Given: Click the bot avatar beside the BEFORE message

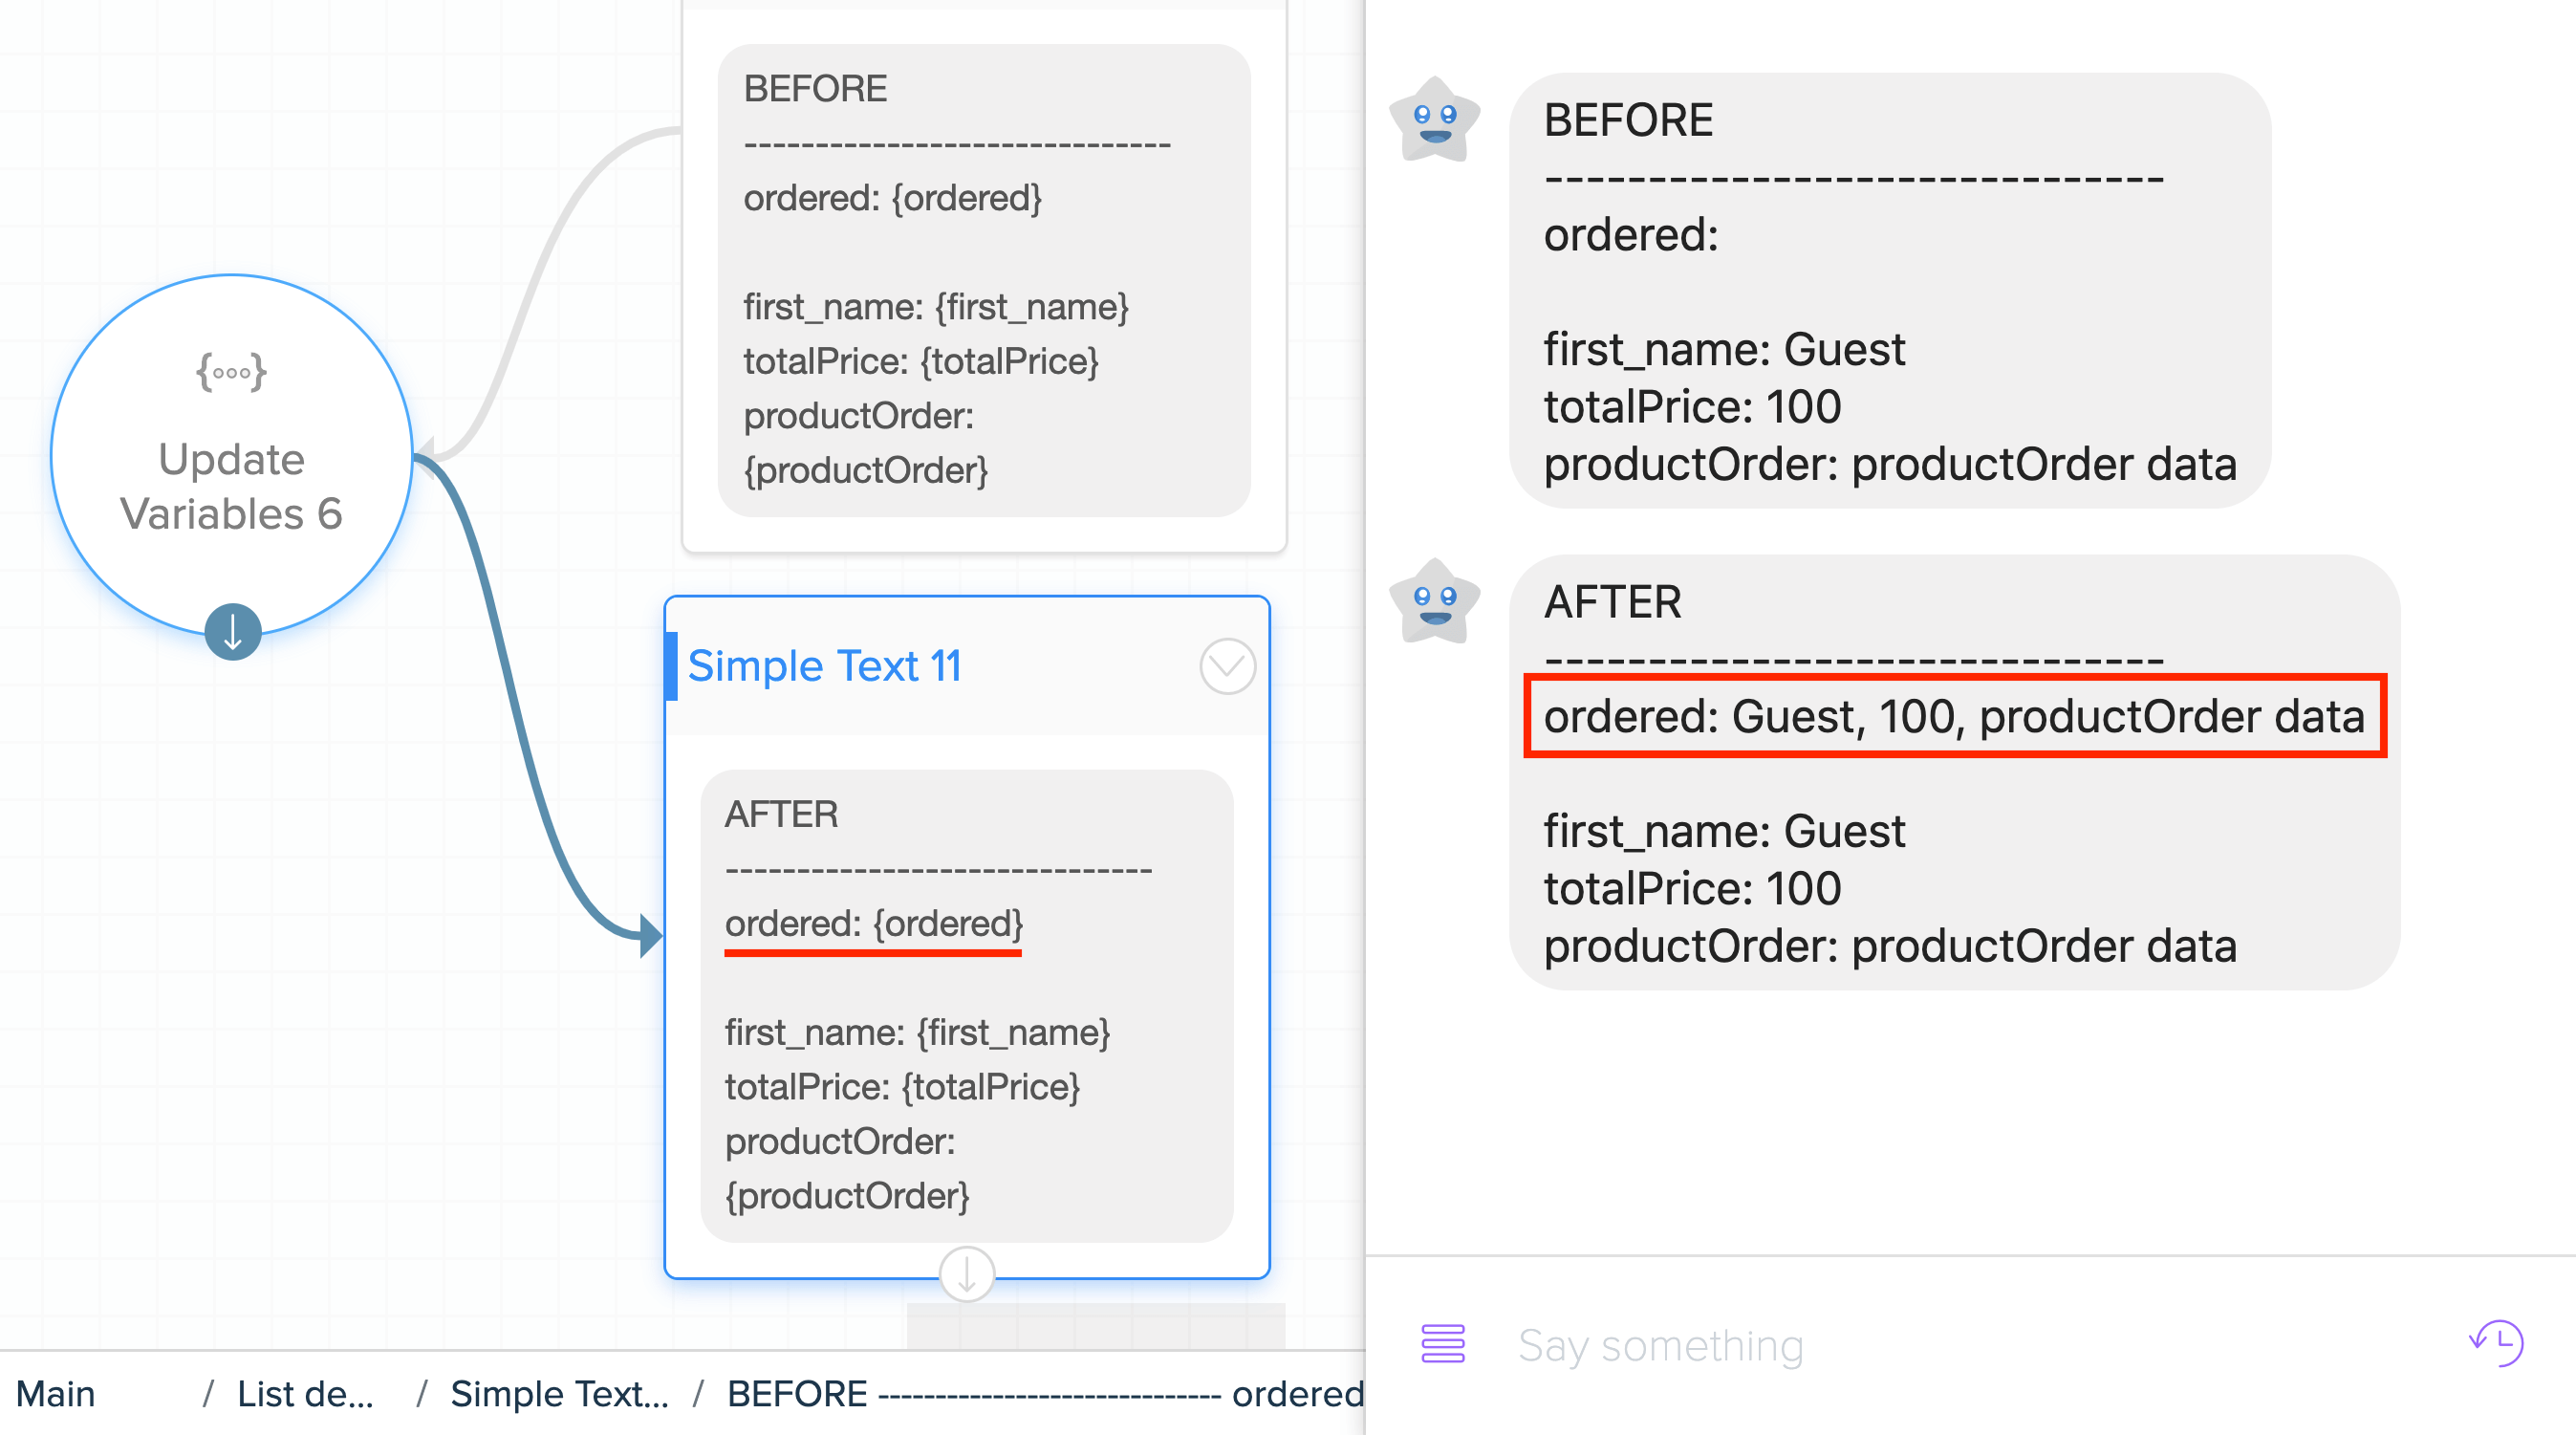Looking at the screenshot, I should tap(1435, 120).
